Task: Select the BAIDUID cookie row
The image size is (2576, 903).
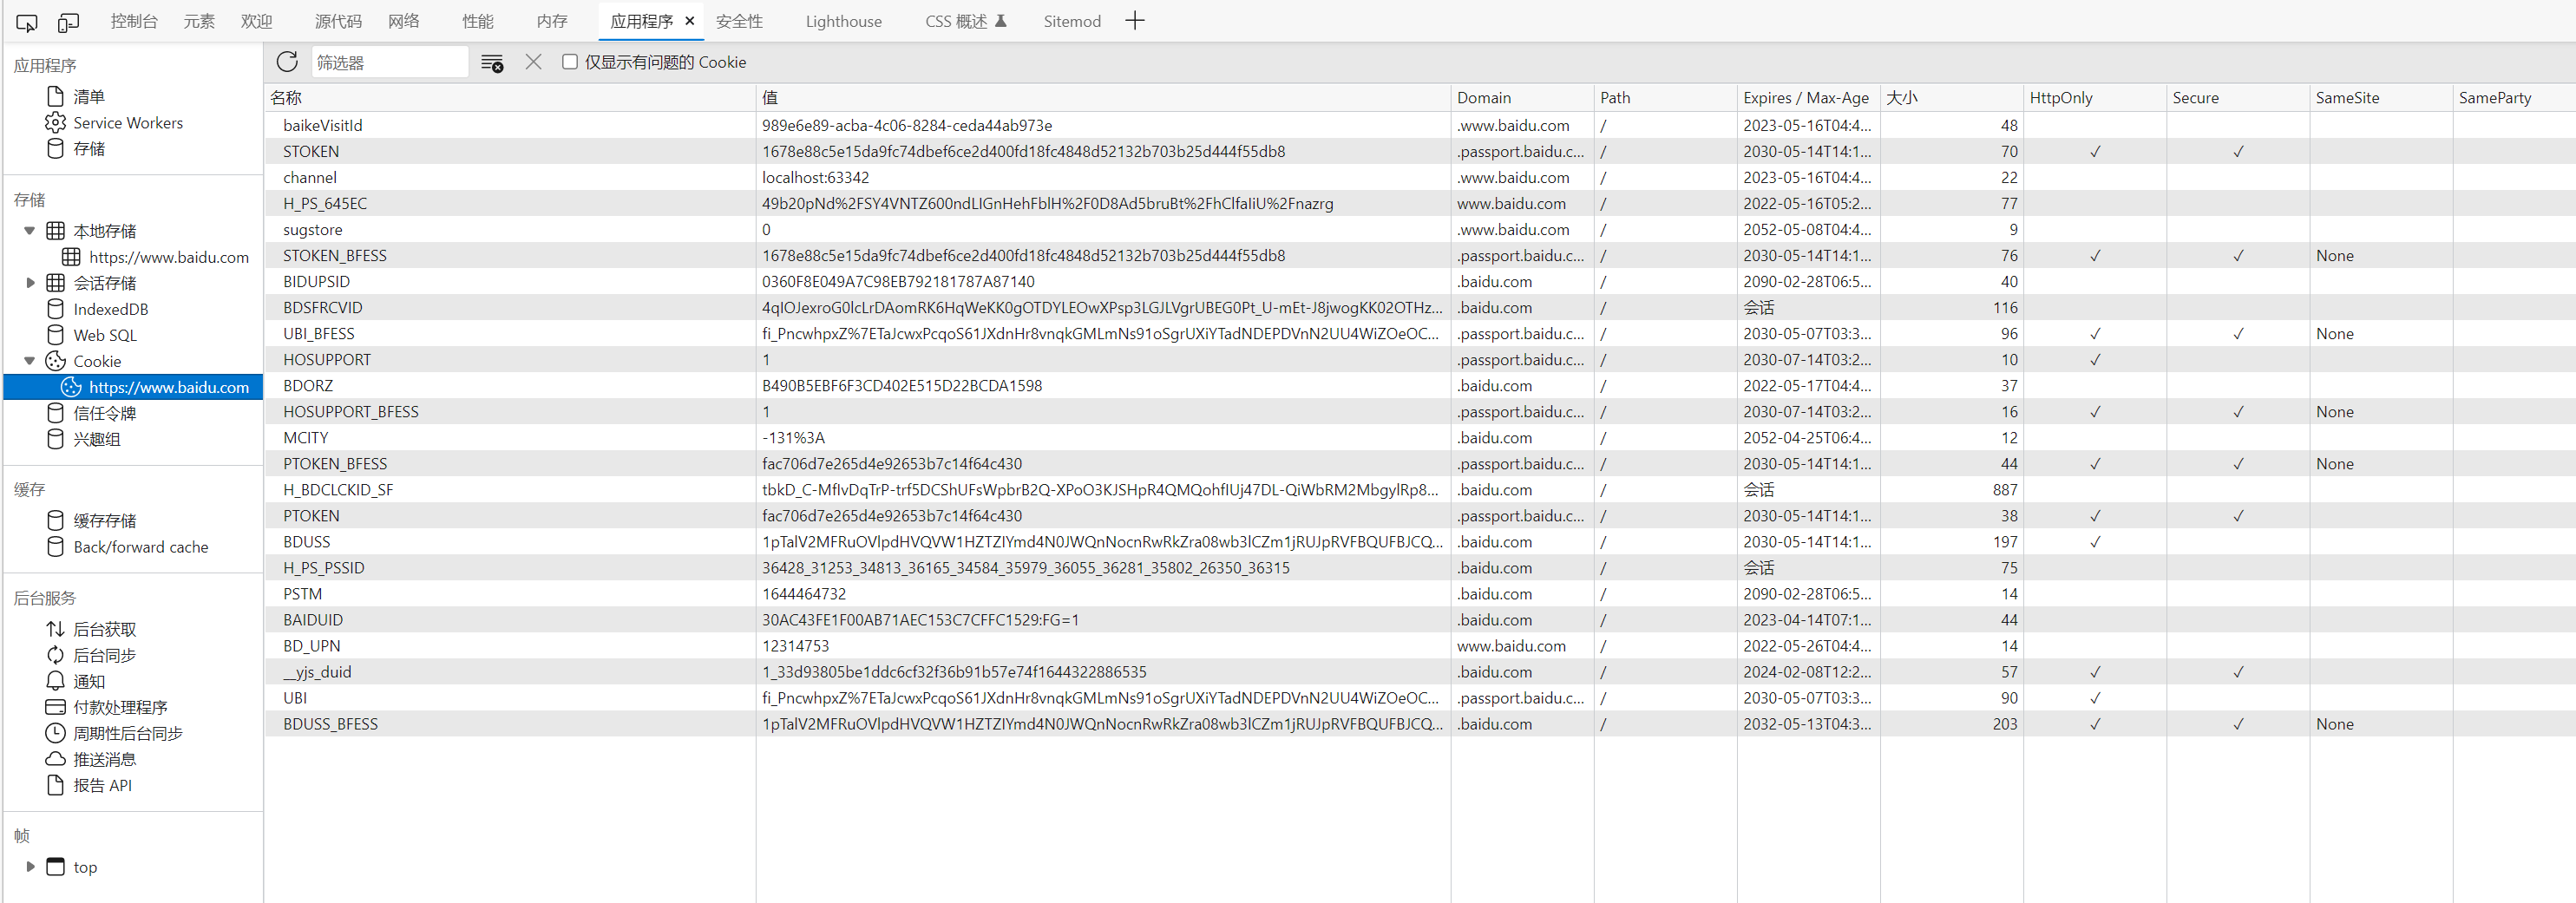Action: [x=1420, y=619]
